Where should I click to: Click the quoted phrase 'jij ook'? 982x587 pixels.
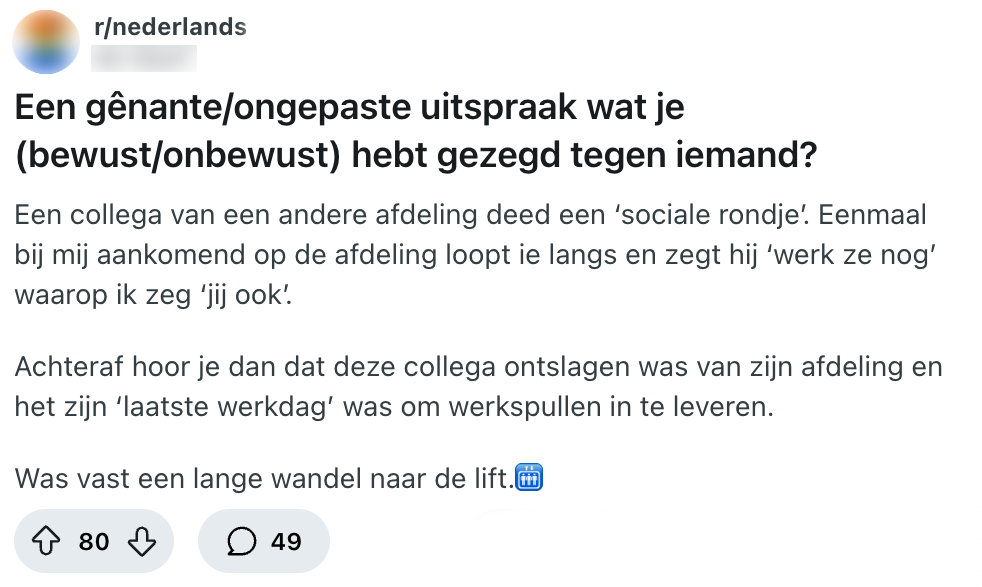pyautogui.click(x=257, y=295)
